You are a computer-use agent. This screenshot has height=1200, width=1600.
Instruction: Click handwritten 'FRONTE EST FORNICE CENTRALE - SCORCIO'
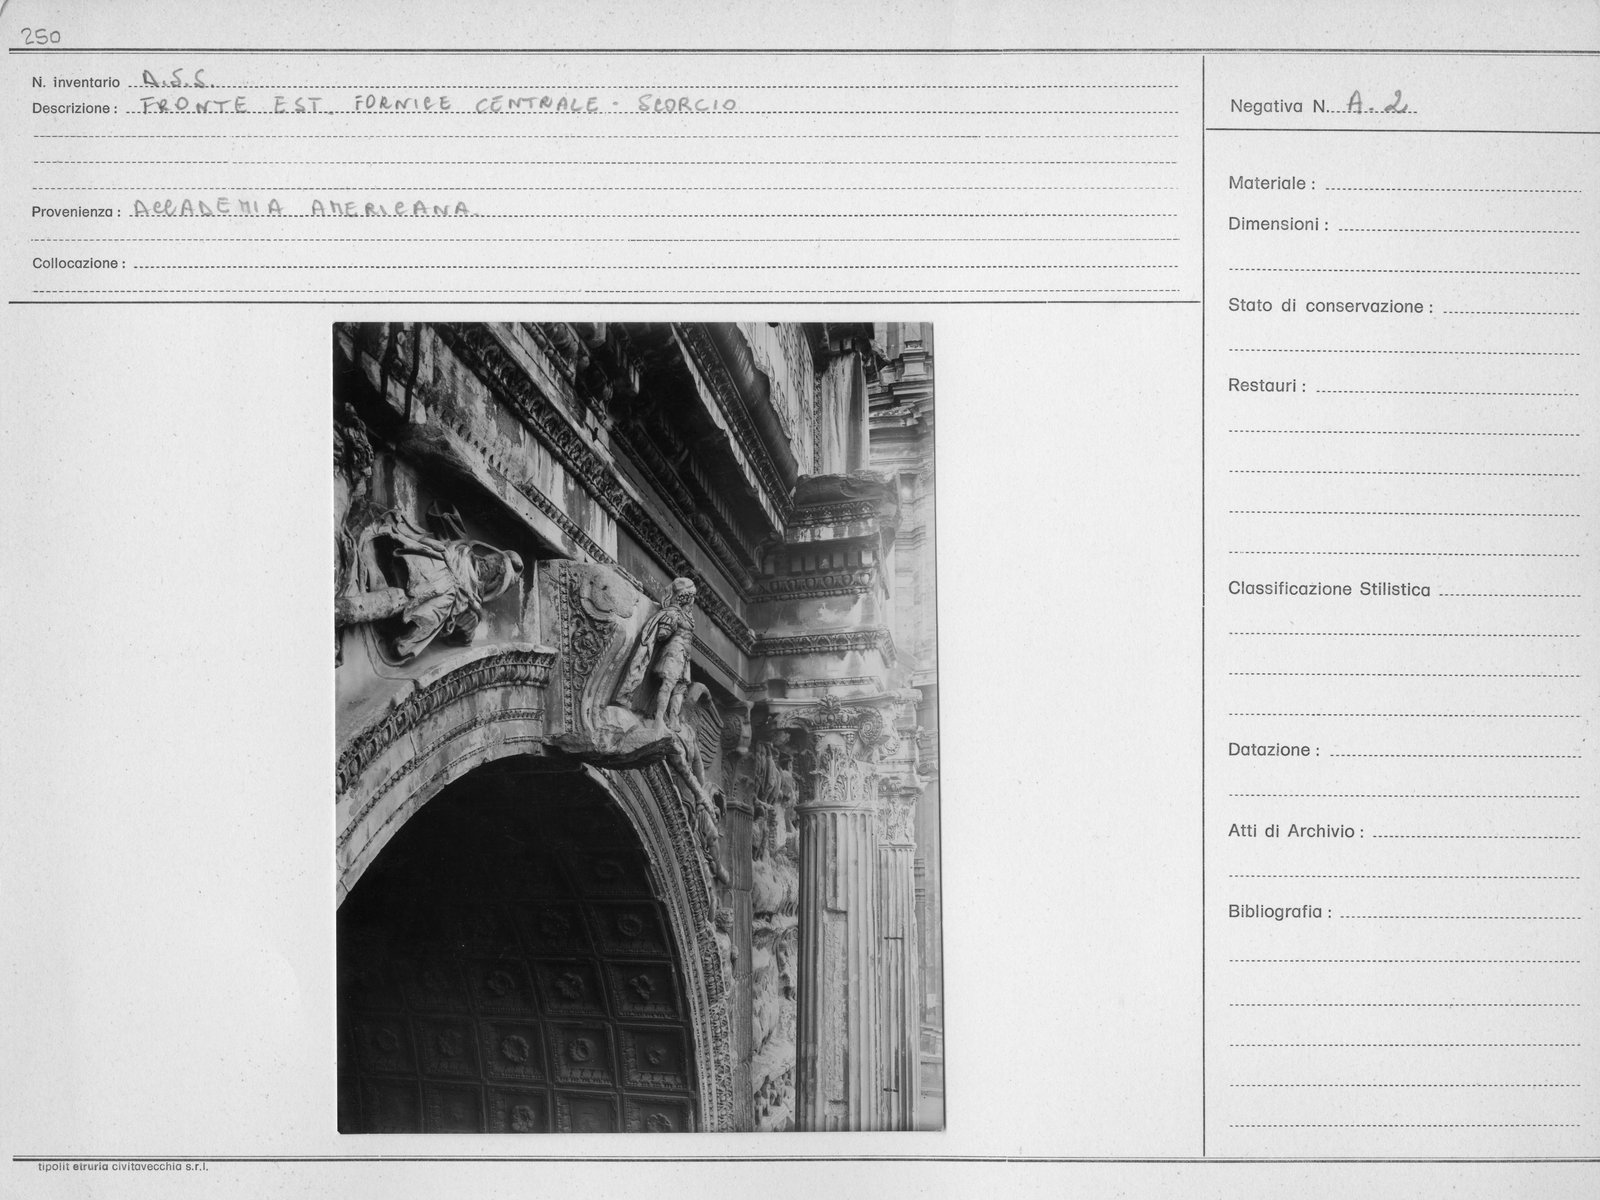438,104
